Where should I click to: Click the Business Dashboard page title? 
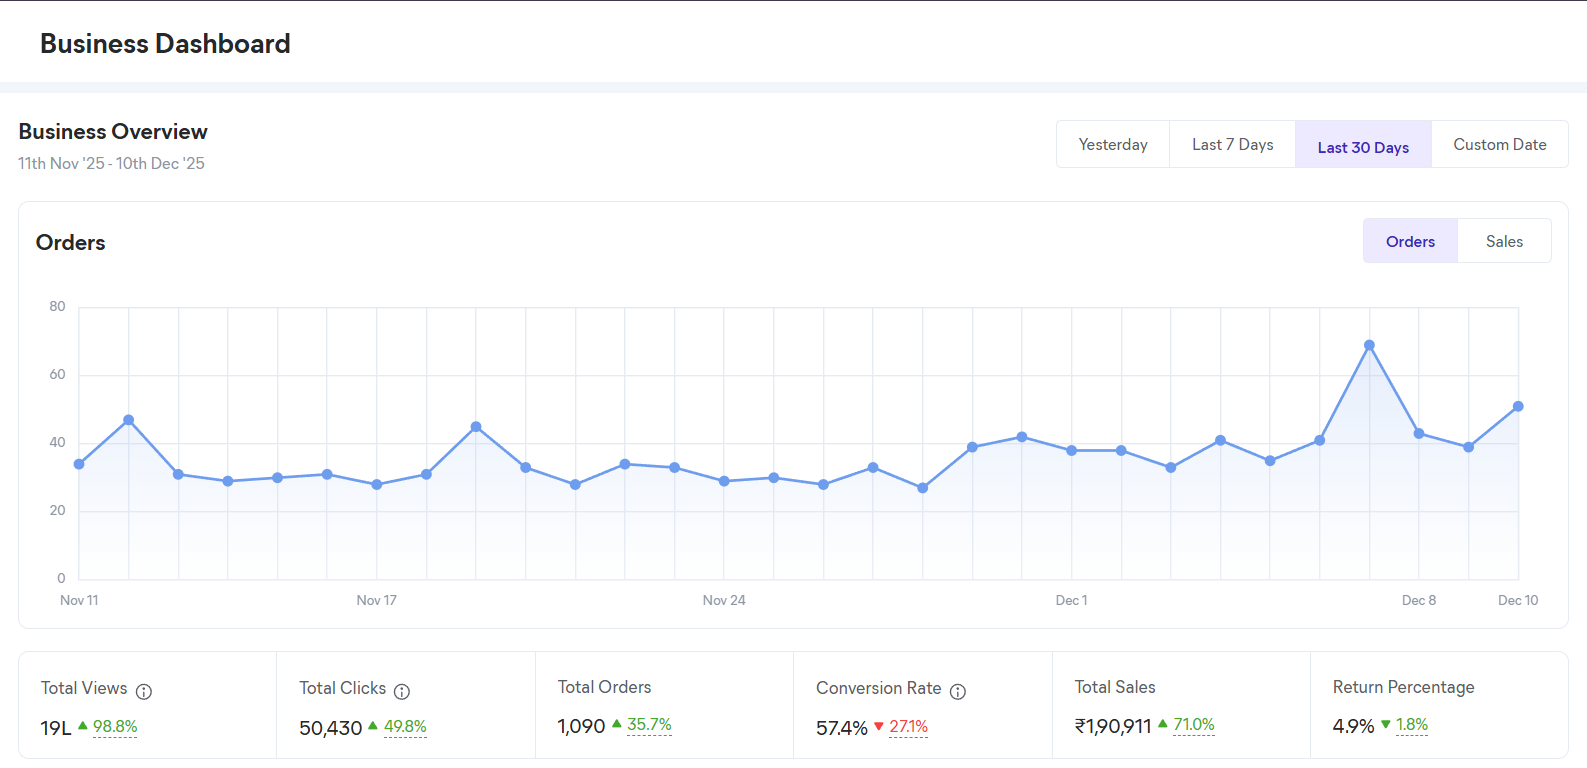coord(165,44)
